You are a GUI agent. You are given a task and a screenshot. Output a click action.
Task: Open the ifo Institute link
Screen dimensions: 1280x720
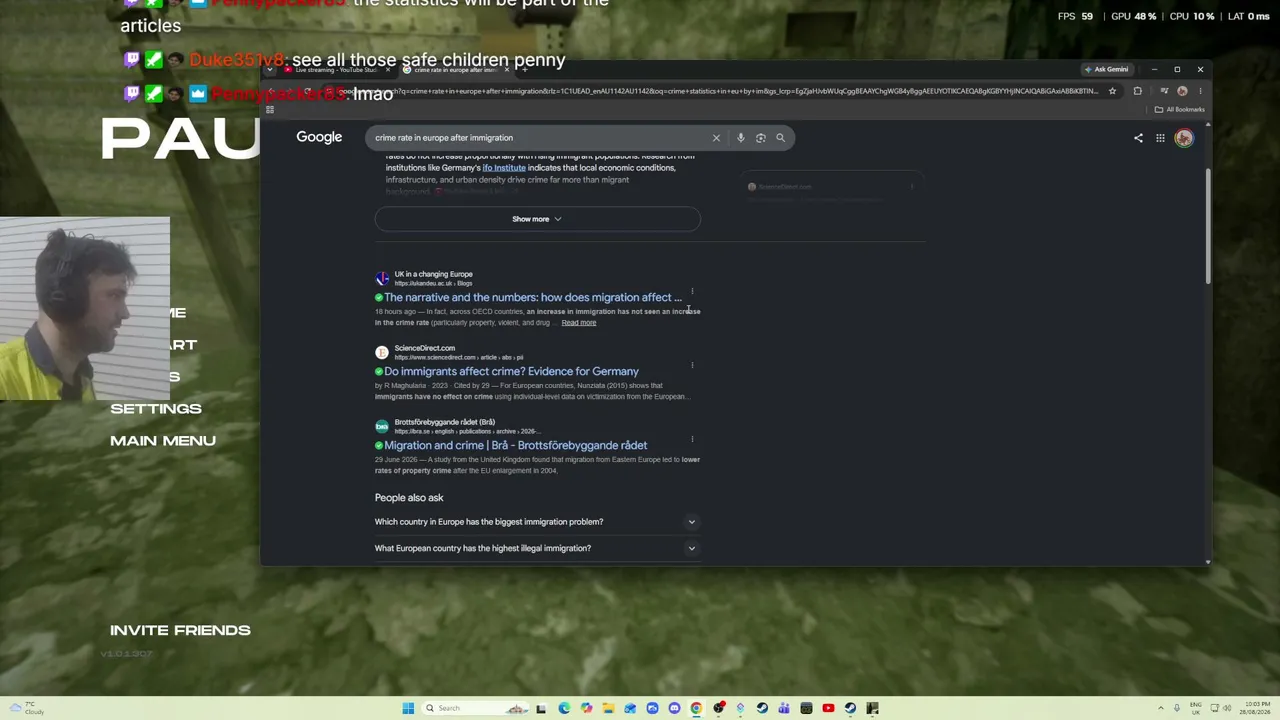(x=504, y=168)
